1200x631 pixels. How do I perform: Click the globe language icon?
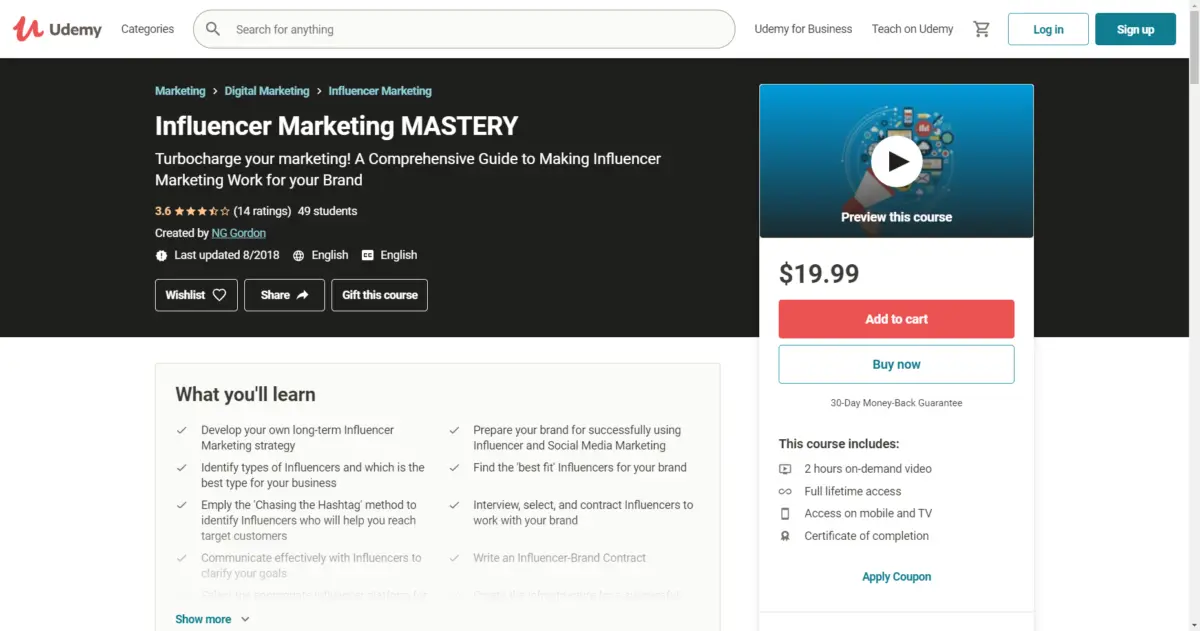(x=298, y=255)
